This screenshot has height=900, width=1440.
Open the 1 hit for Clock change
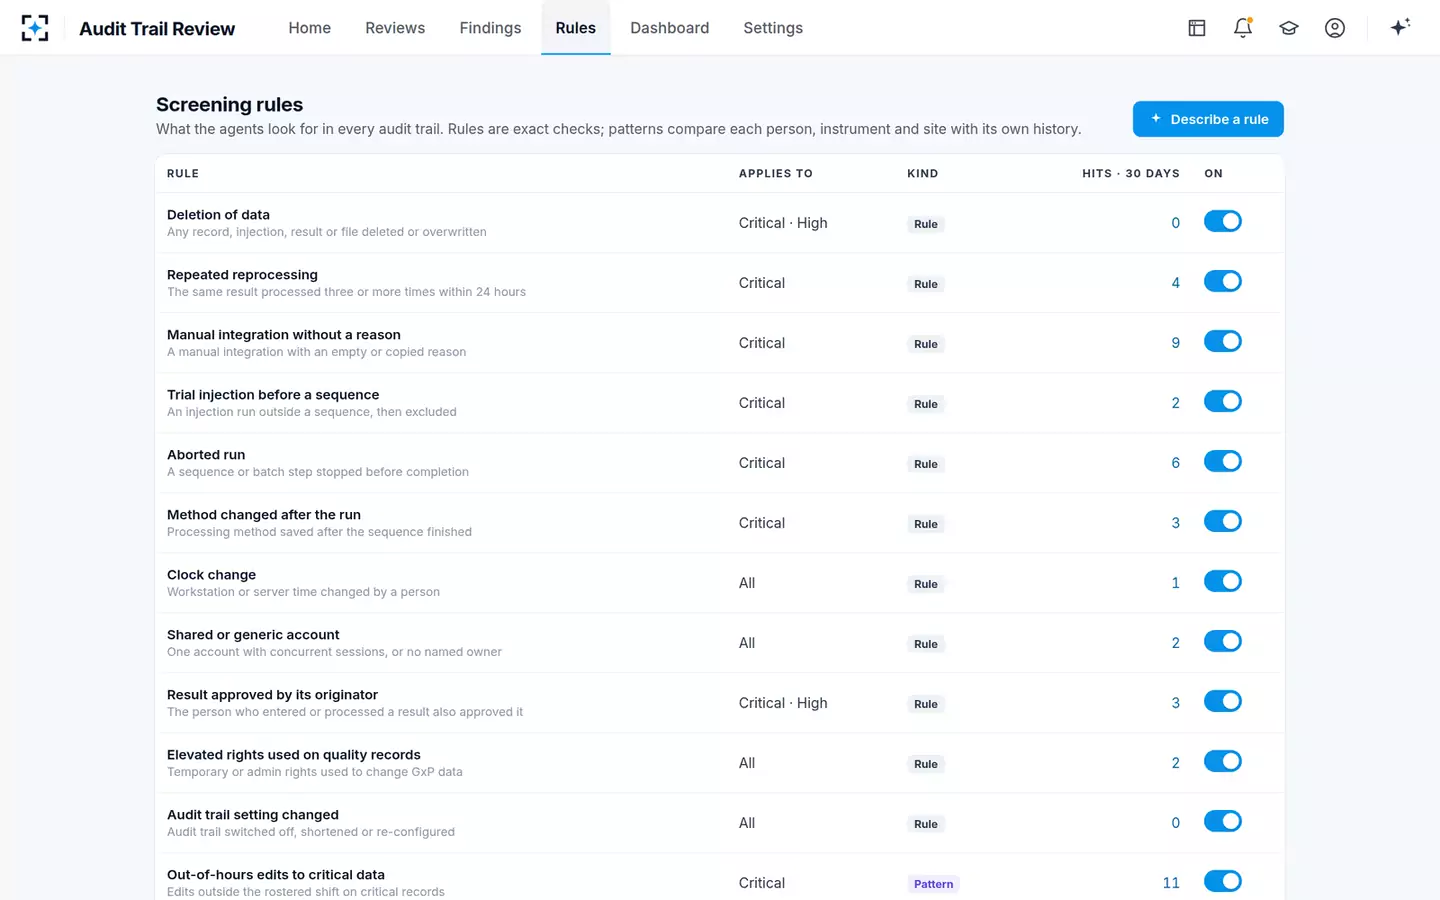click(x=1176, y=583)
